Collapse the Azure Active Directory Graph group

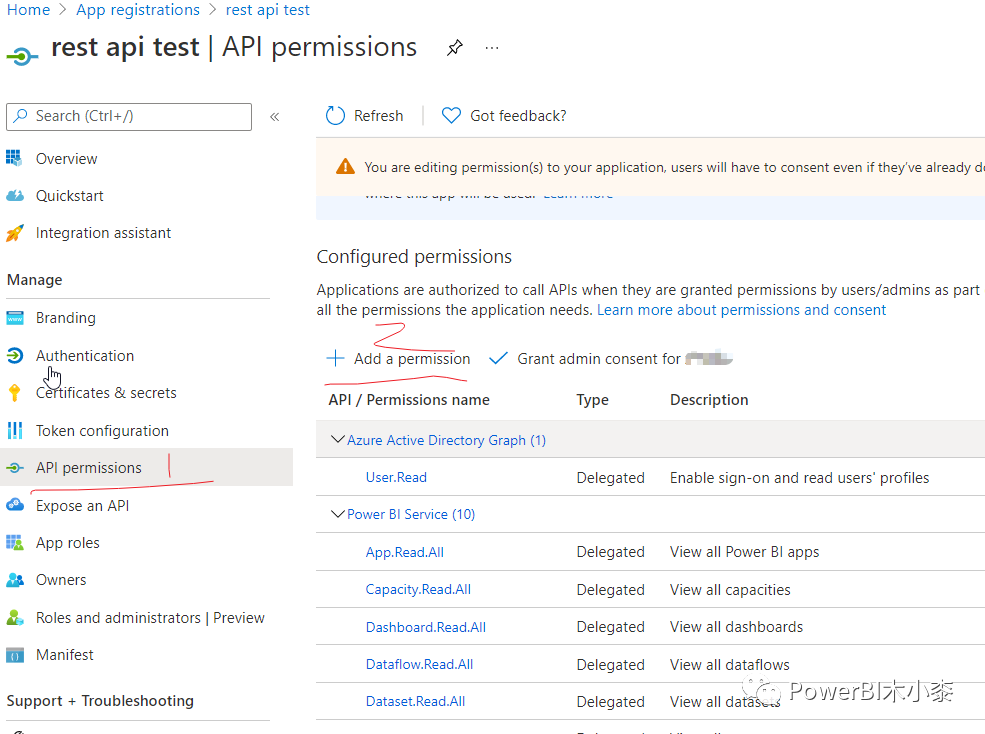338,439
